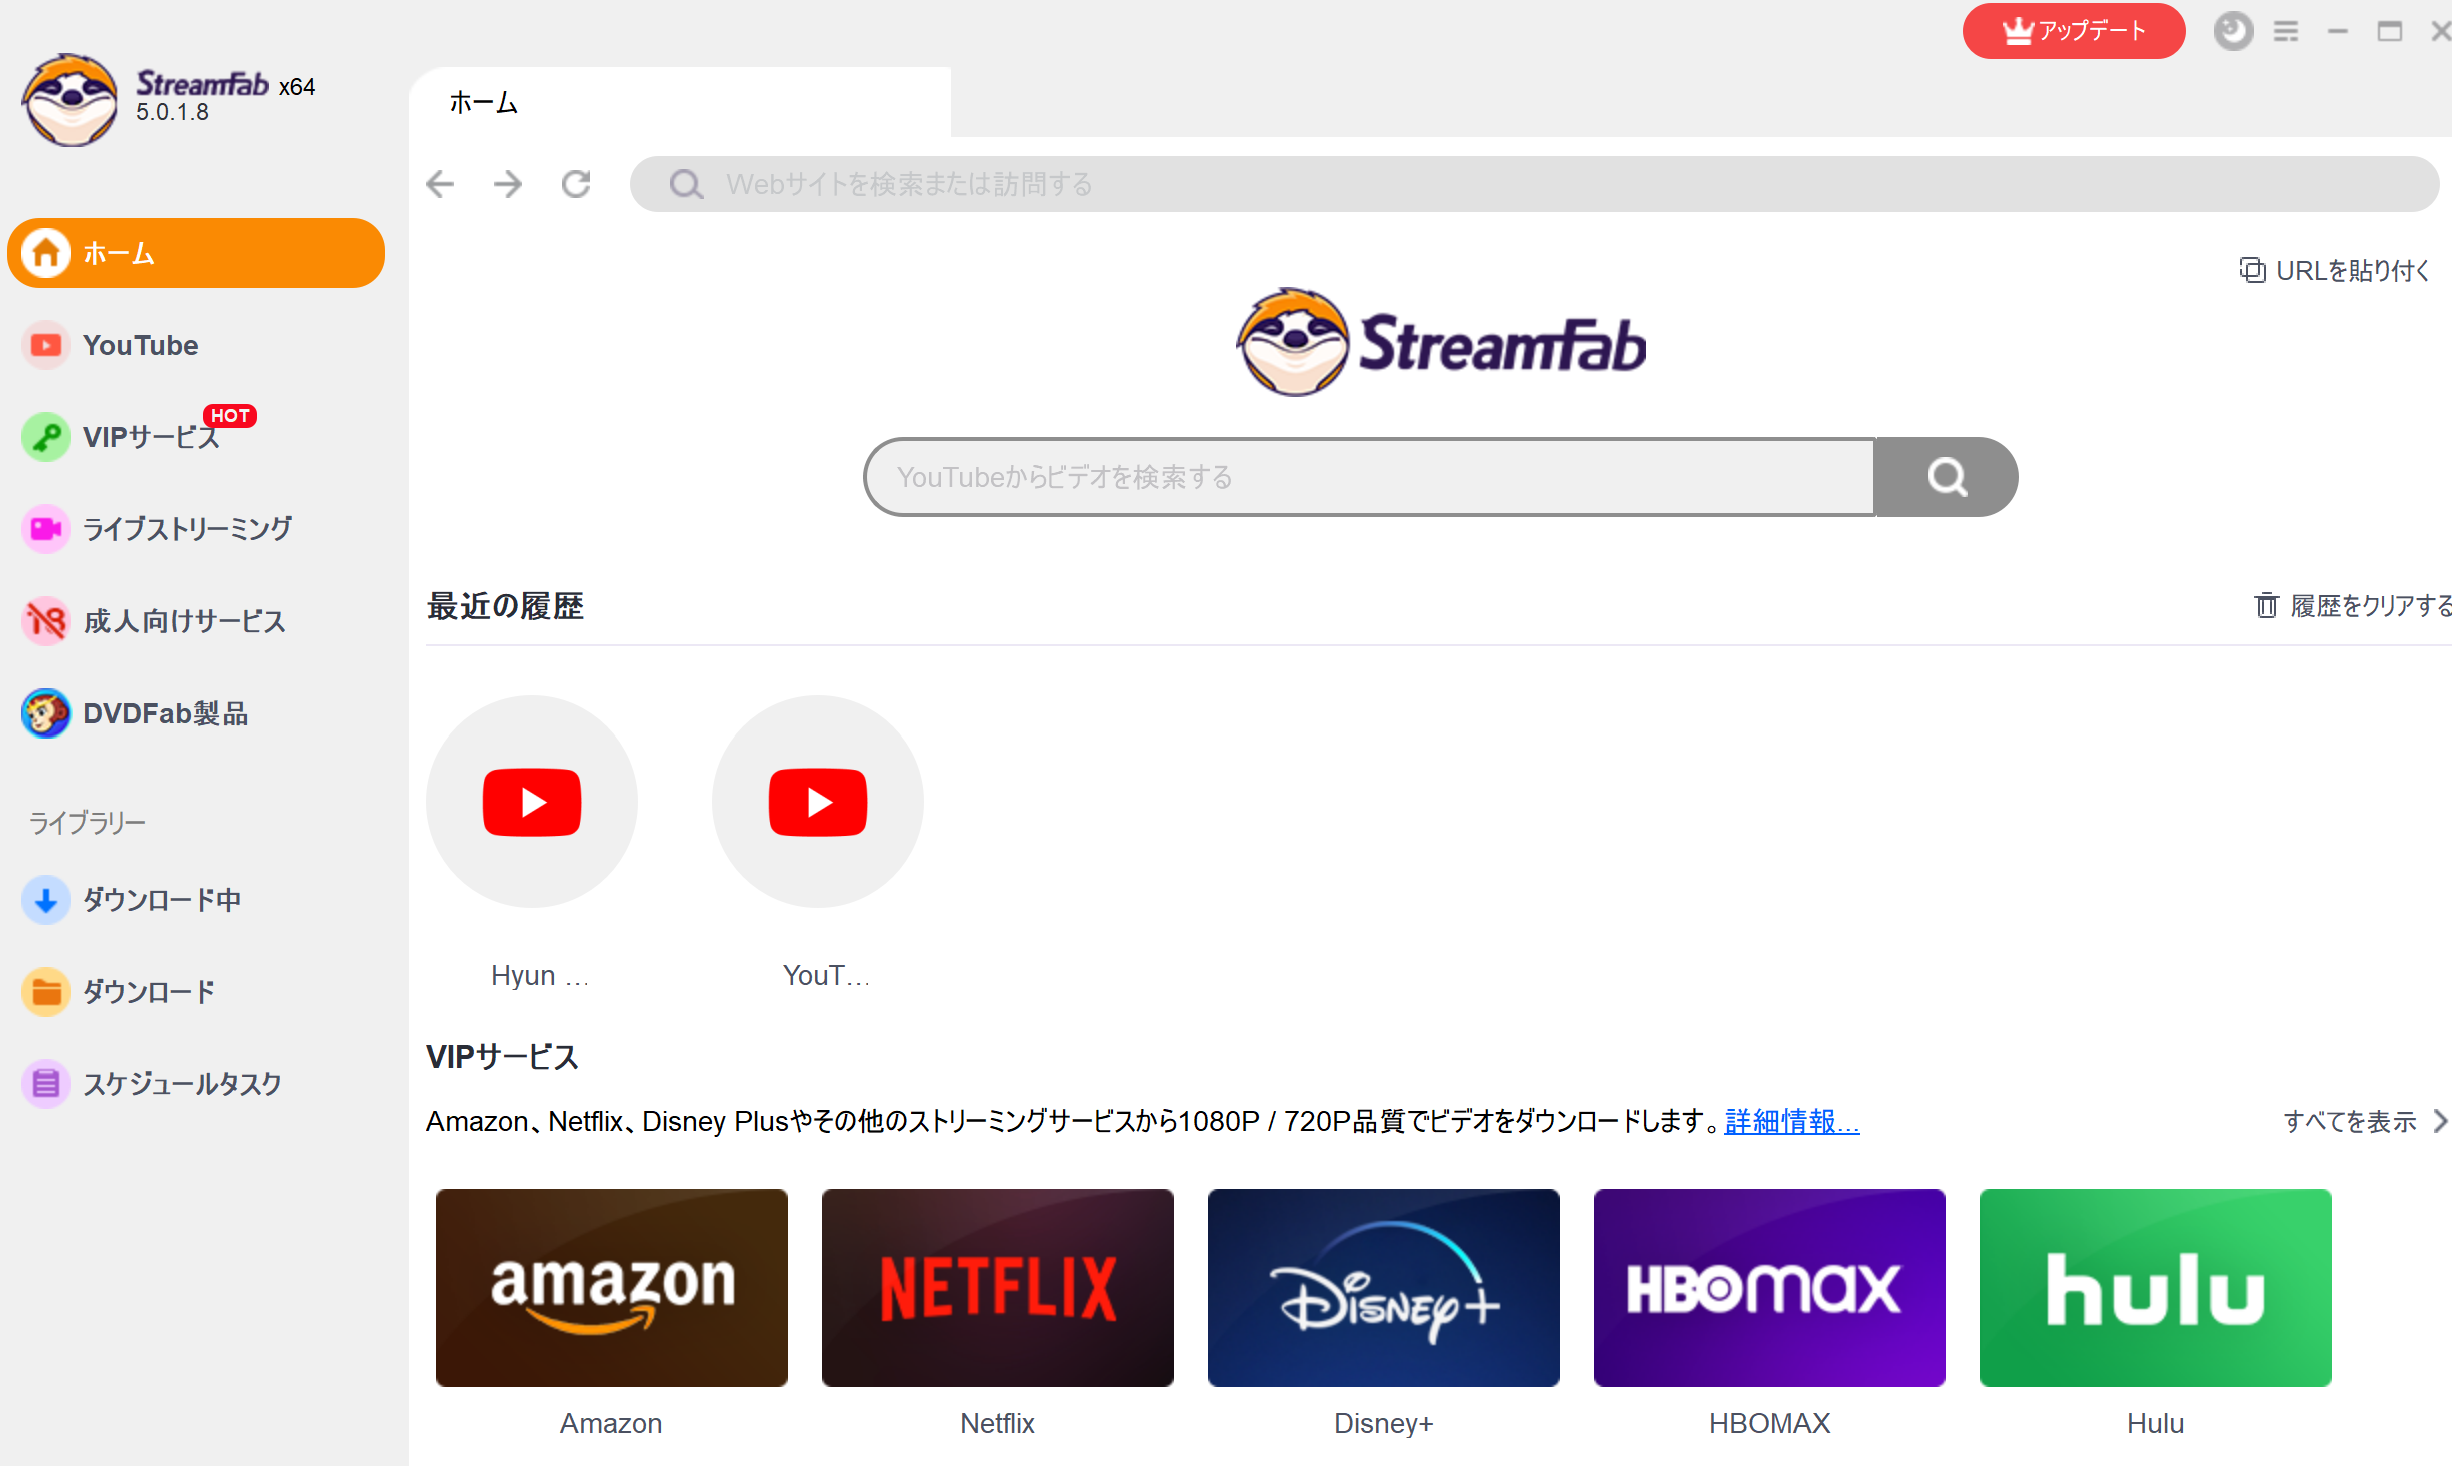Click the Amazon caption under tile

pos(611,1423)
